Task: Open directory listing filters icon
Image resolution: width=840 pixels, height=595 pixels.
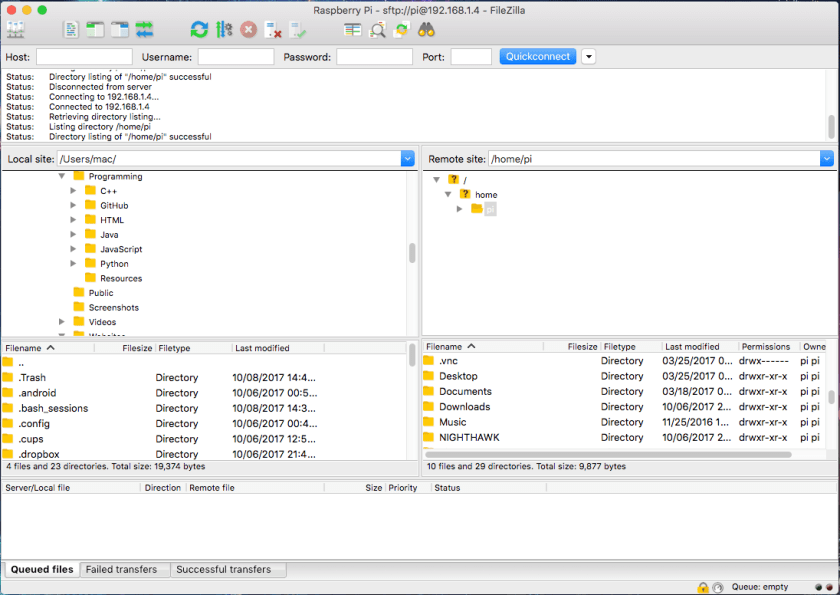Action: coord(352,30)
